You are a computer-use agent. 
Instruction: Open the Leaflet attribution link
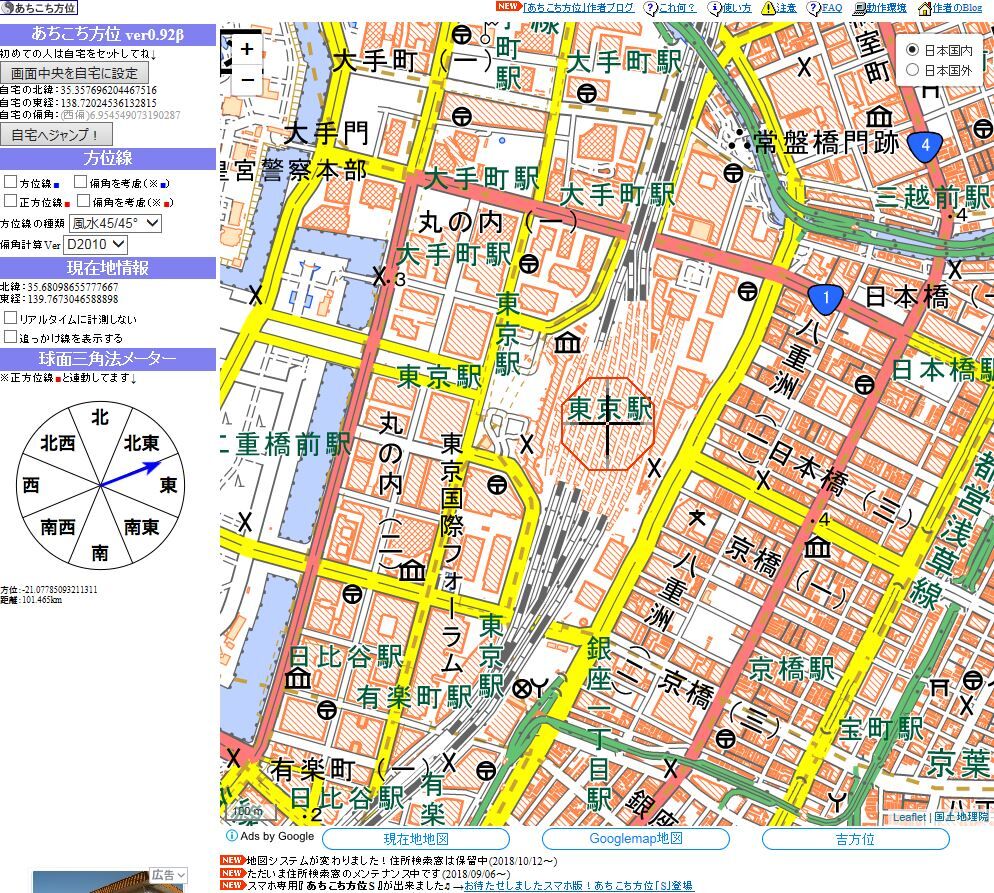pos(909,817)
